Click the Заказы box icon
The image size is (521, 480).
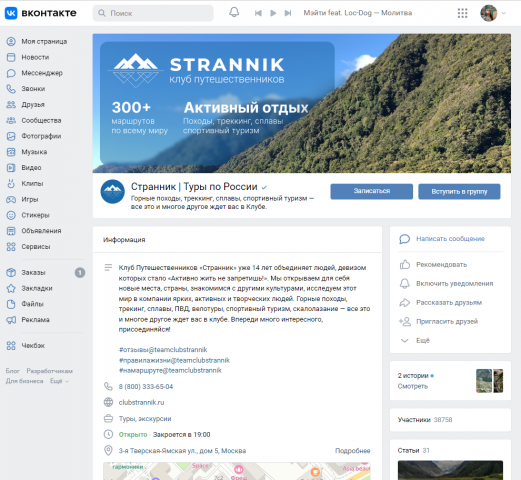[x=11, y=272]
